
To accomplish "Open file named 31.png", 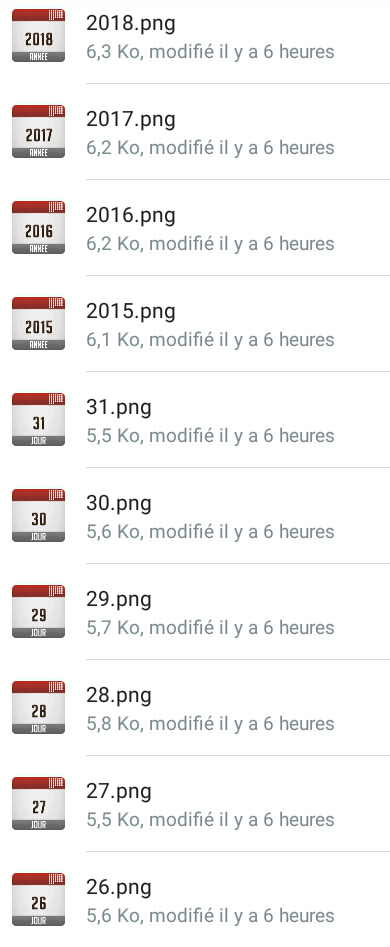I will click(x=119, y=408).
